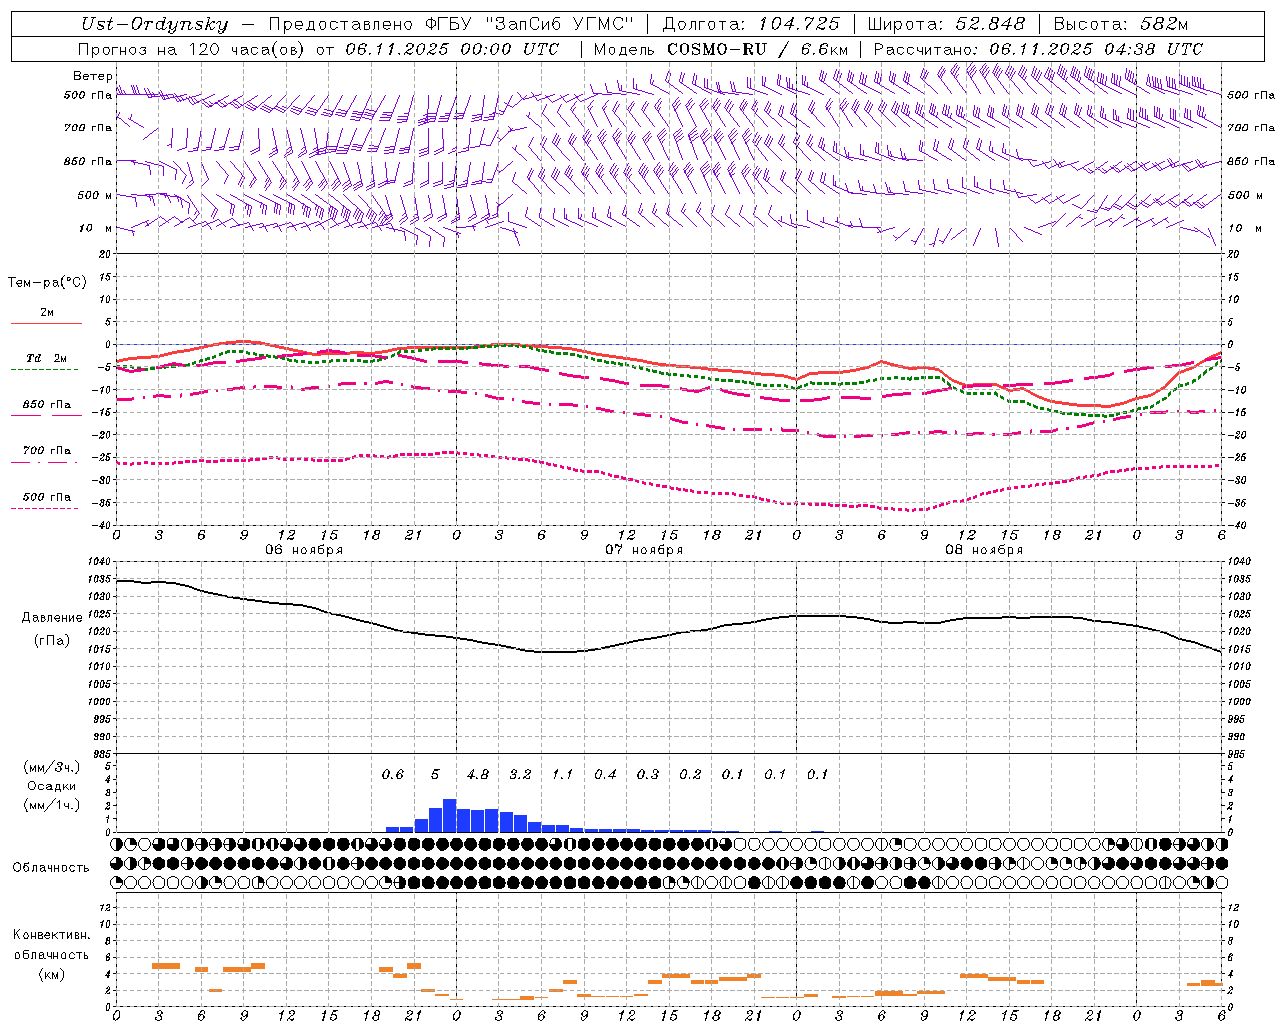Click the 'Осадки' precipitation label
Image resolution: width=1280 pixels, height=1024 pixels.
click(x=51, y=786)
